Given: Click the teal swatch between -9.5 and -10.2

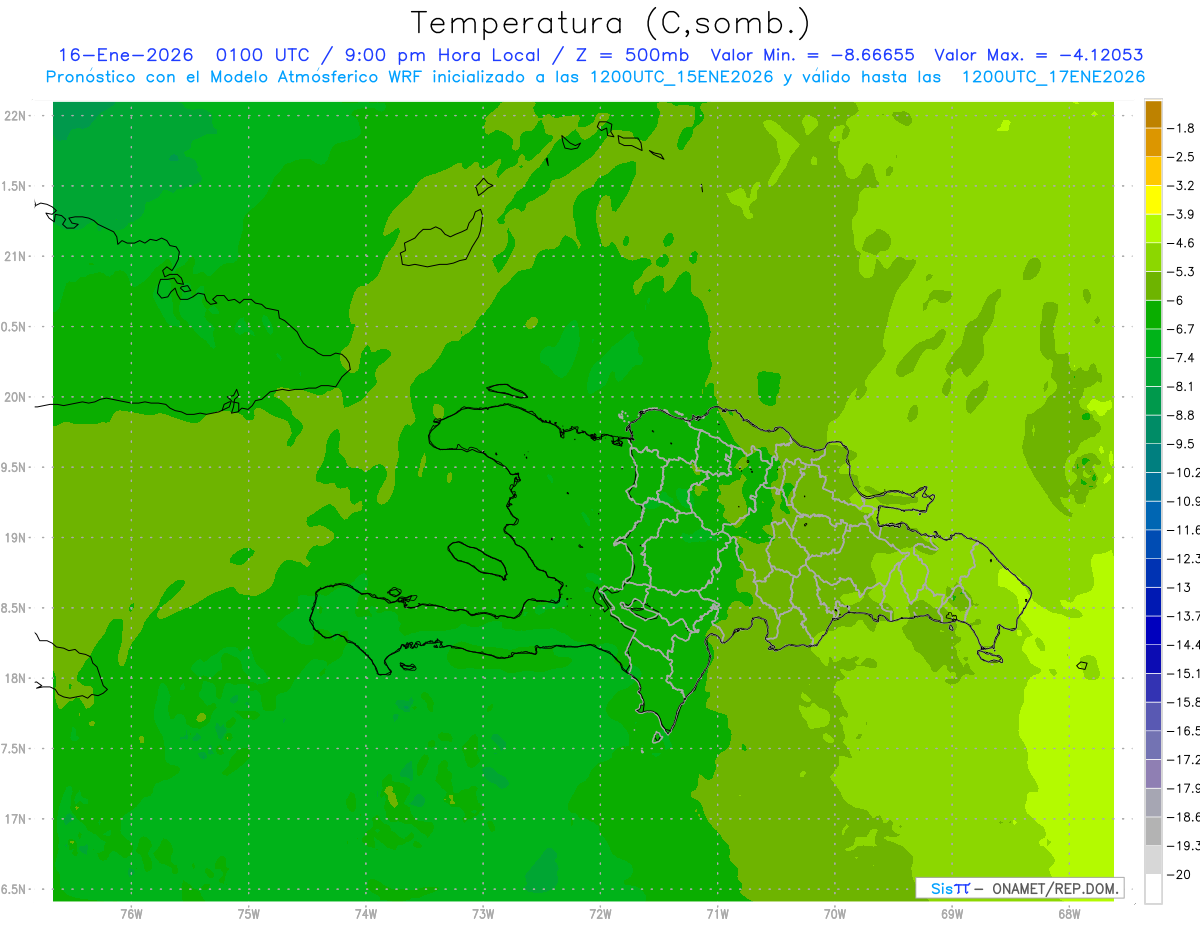Looking at the screenshot, I should pos(1153,458).
